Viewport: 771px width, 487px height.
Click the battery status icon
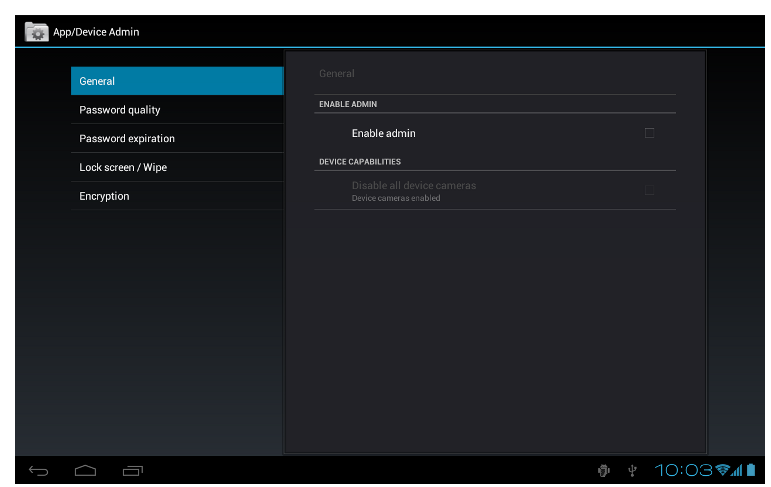[751, 470]
